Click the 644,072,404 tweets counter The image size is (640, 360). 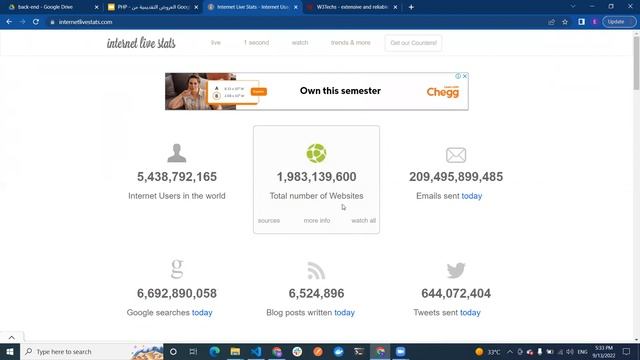click(456, 293)
